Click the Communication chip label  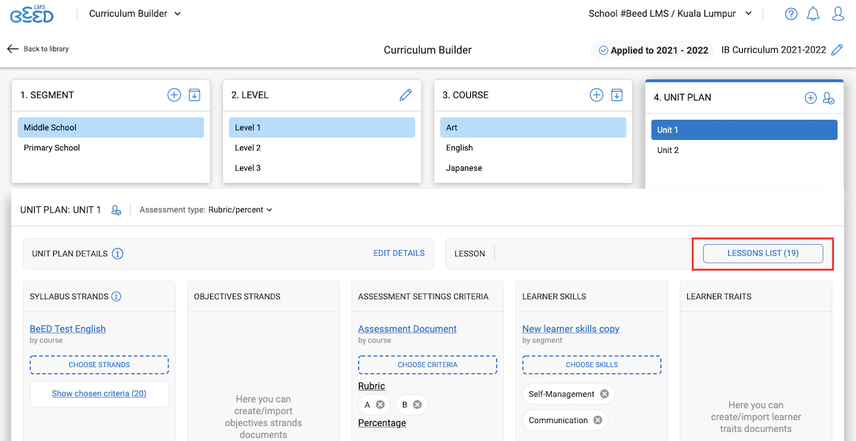[558, 420]
